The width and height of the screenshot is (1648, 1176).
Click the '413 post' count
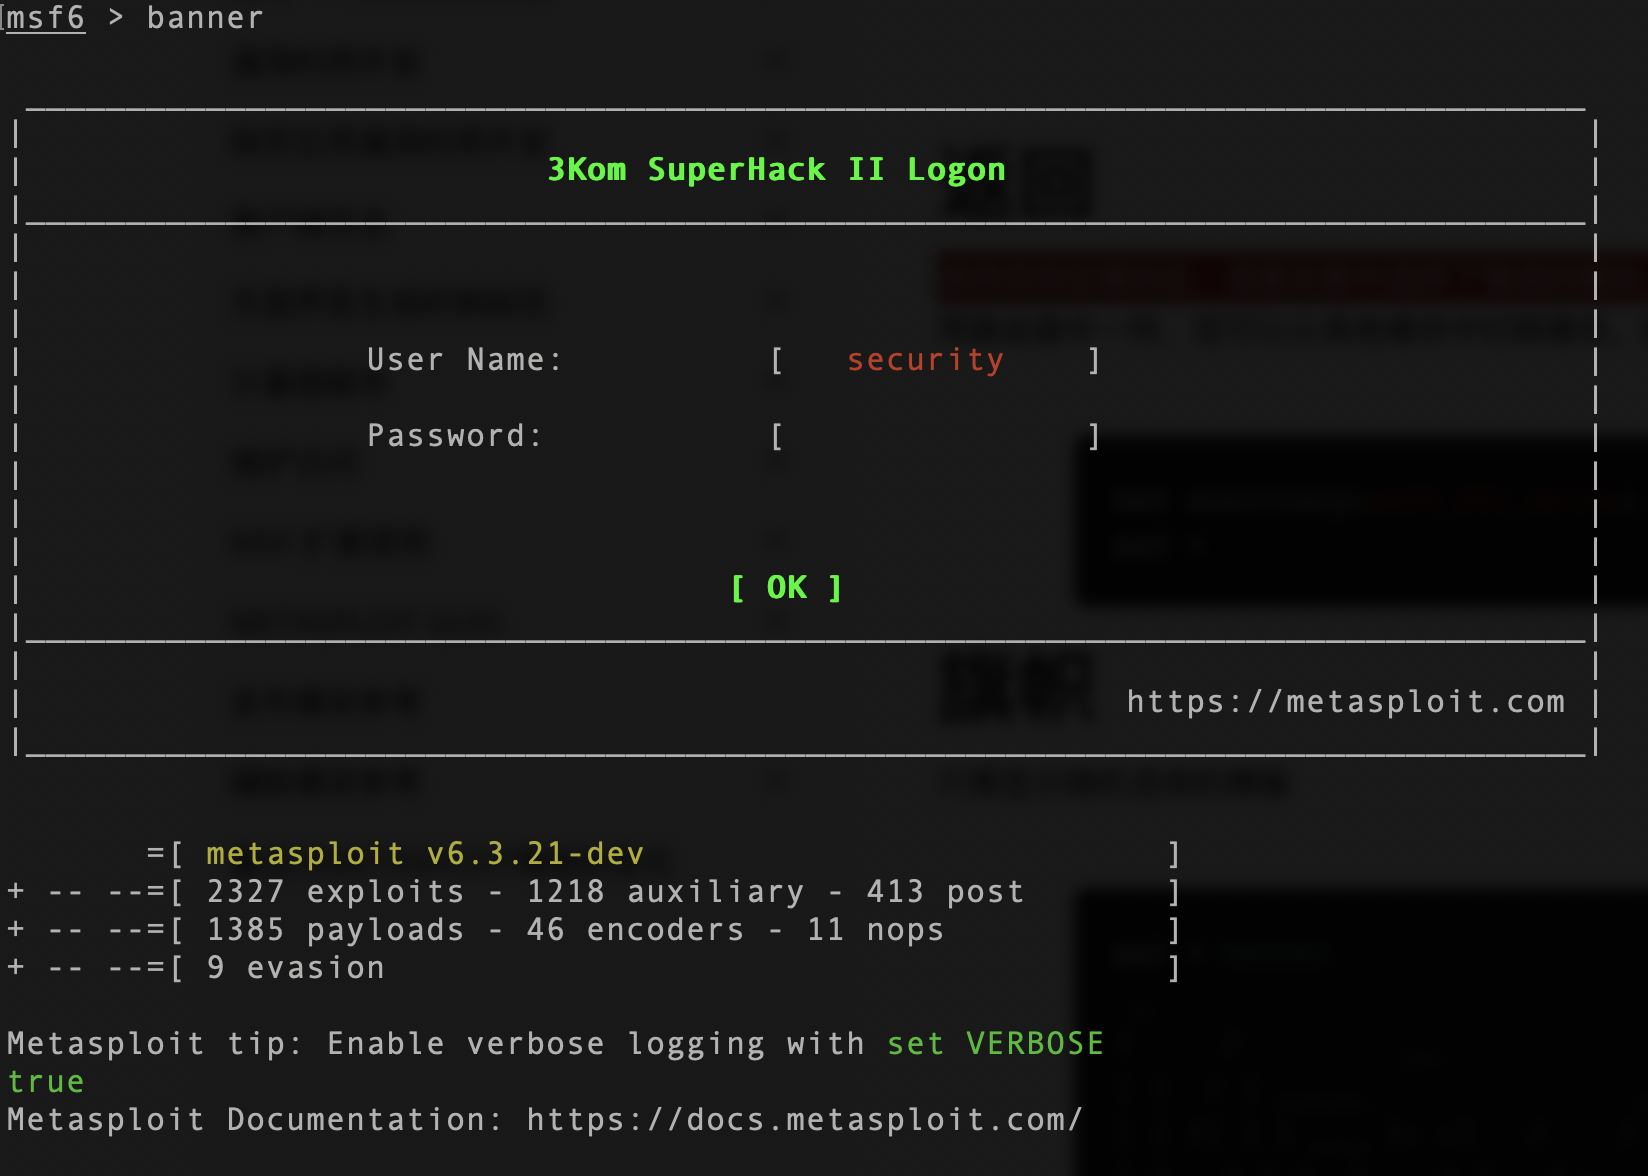[945, 892]
